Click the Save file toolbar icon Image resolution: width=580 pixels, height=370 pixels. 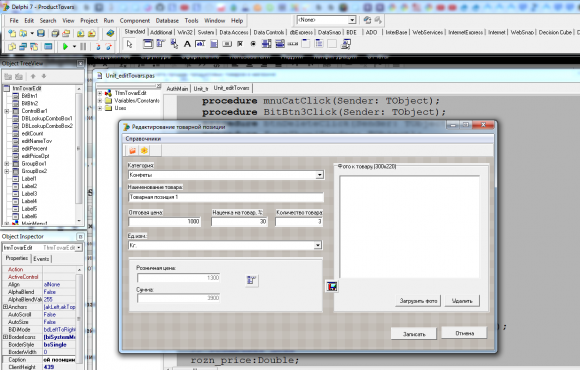point(41,33)
